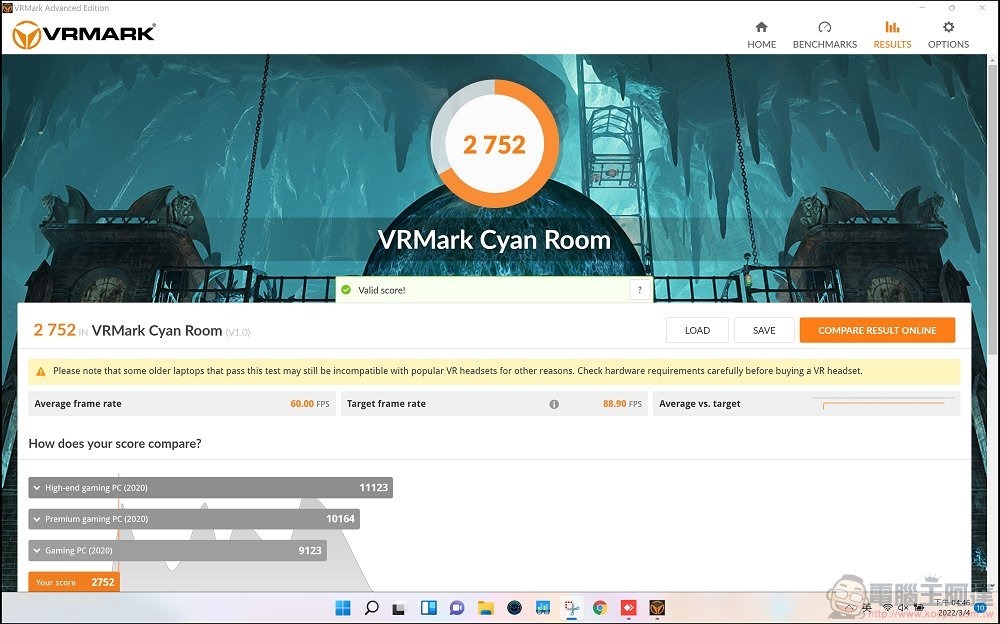The image size is (1000, 624).
Task: Click the LOAD button
Action: tap(697, 331)
